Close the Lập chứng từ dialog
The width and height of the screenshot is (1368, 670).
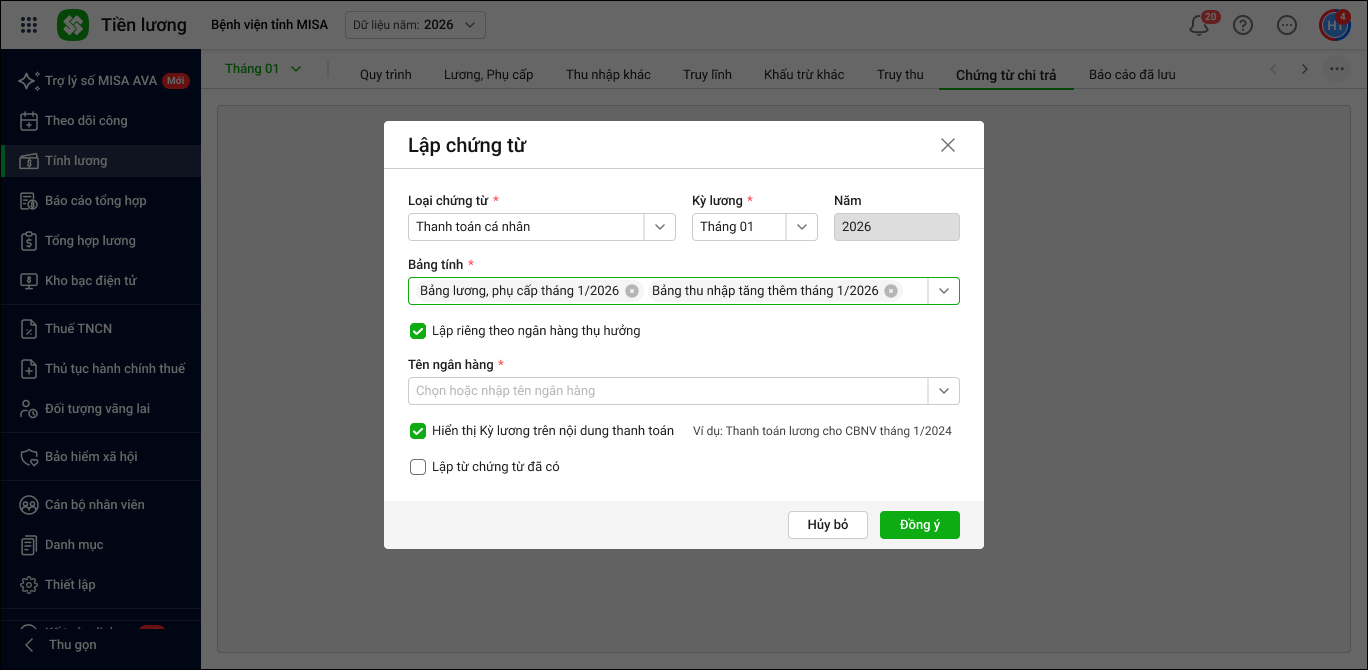point(948,145)
